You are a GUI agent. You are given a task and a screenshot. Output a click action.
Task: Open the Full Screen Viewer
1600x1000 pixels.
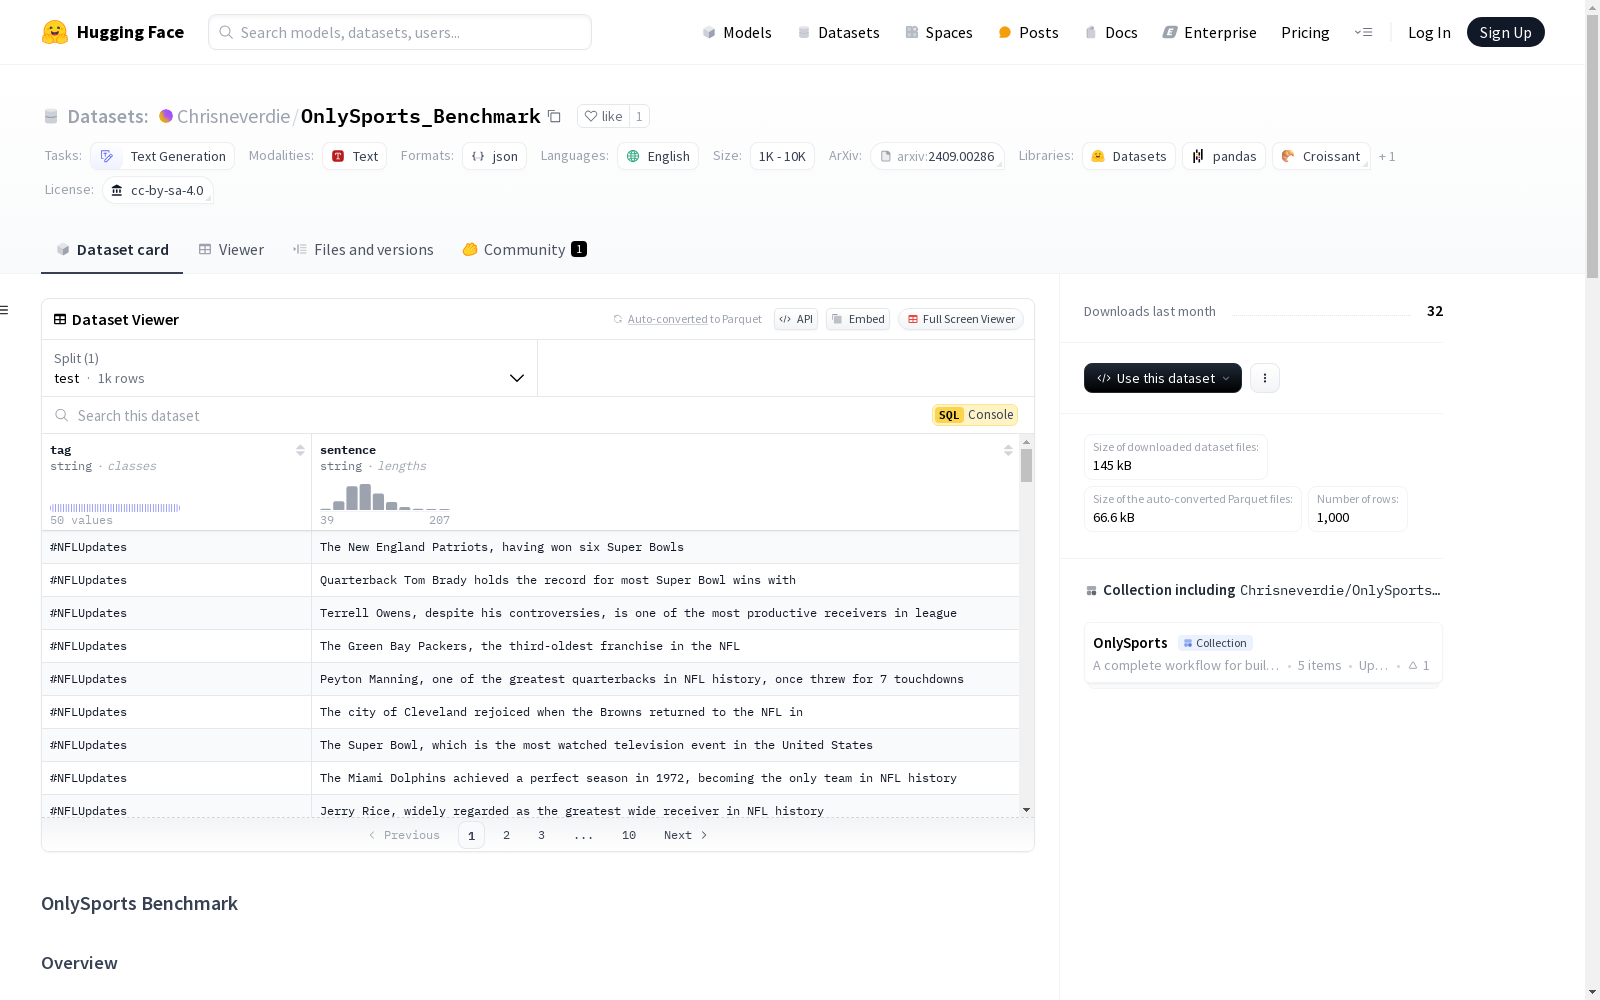tap(961, 319)
